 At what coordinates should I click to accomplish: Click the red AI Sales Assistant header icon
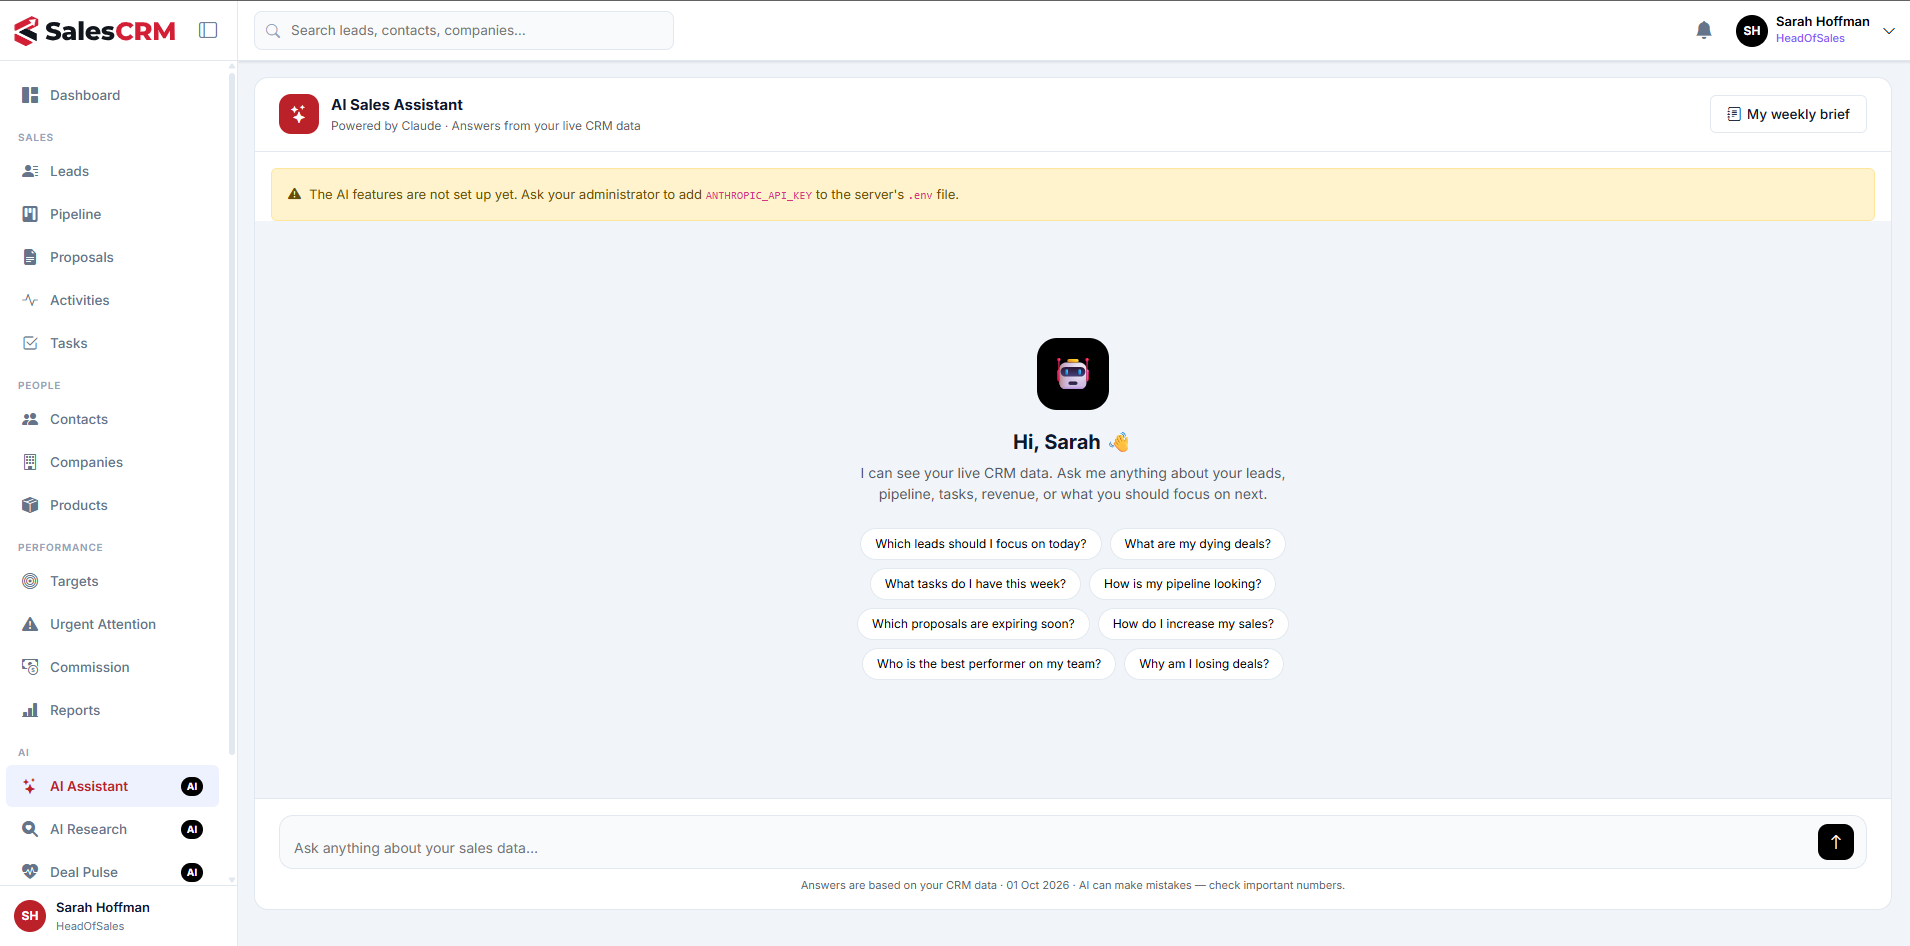(298, 114)
